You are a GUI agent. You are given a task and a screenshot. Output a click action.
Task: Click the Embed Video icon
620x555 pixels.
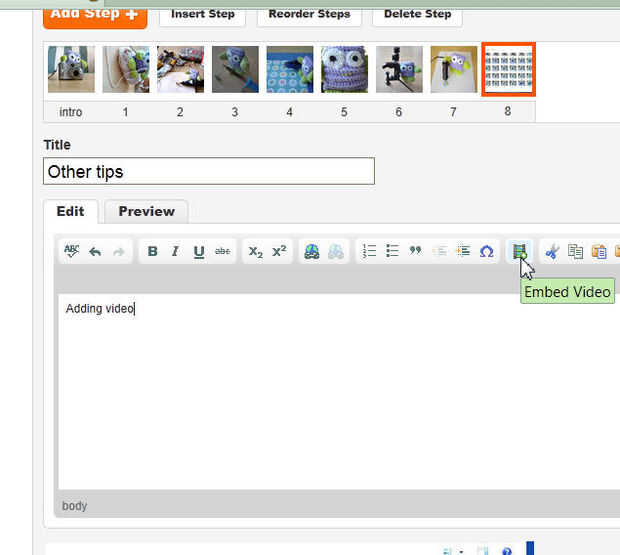pyautogui.click(x=519, y=251)
